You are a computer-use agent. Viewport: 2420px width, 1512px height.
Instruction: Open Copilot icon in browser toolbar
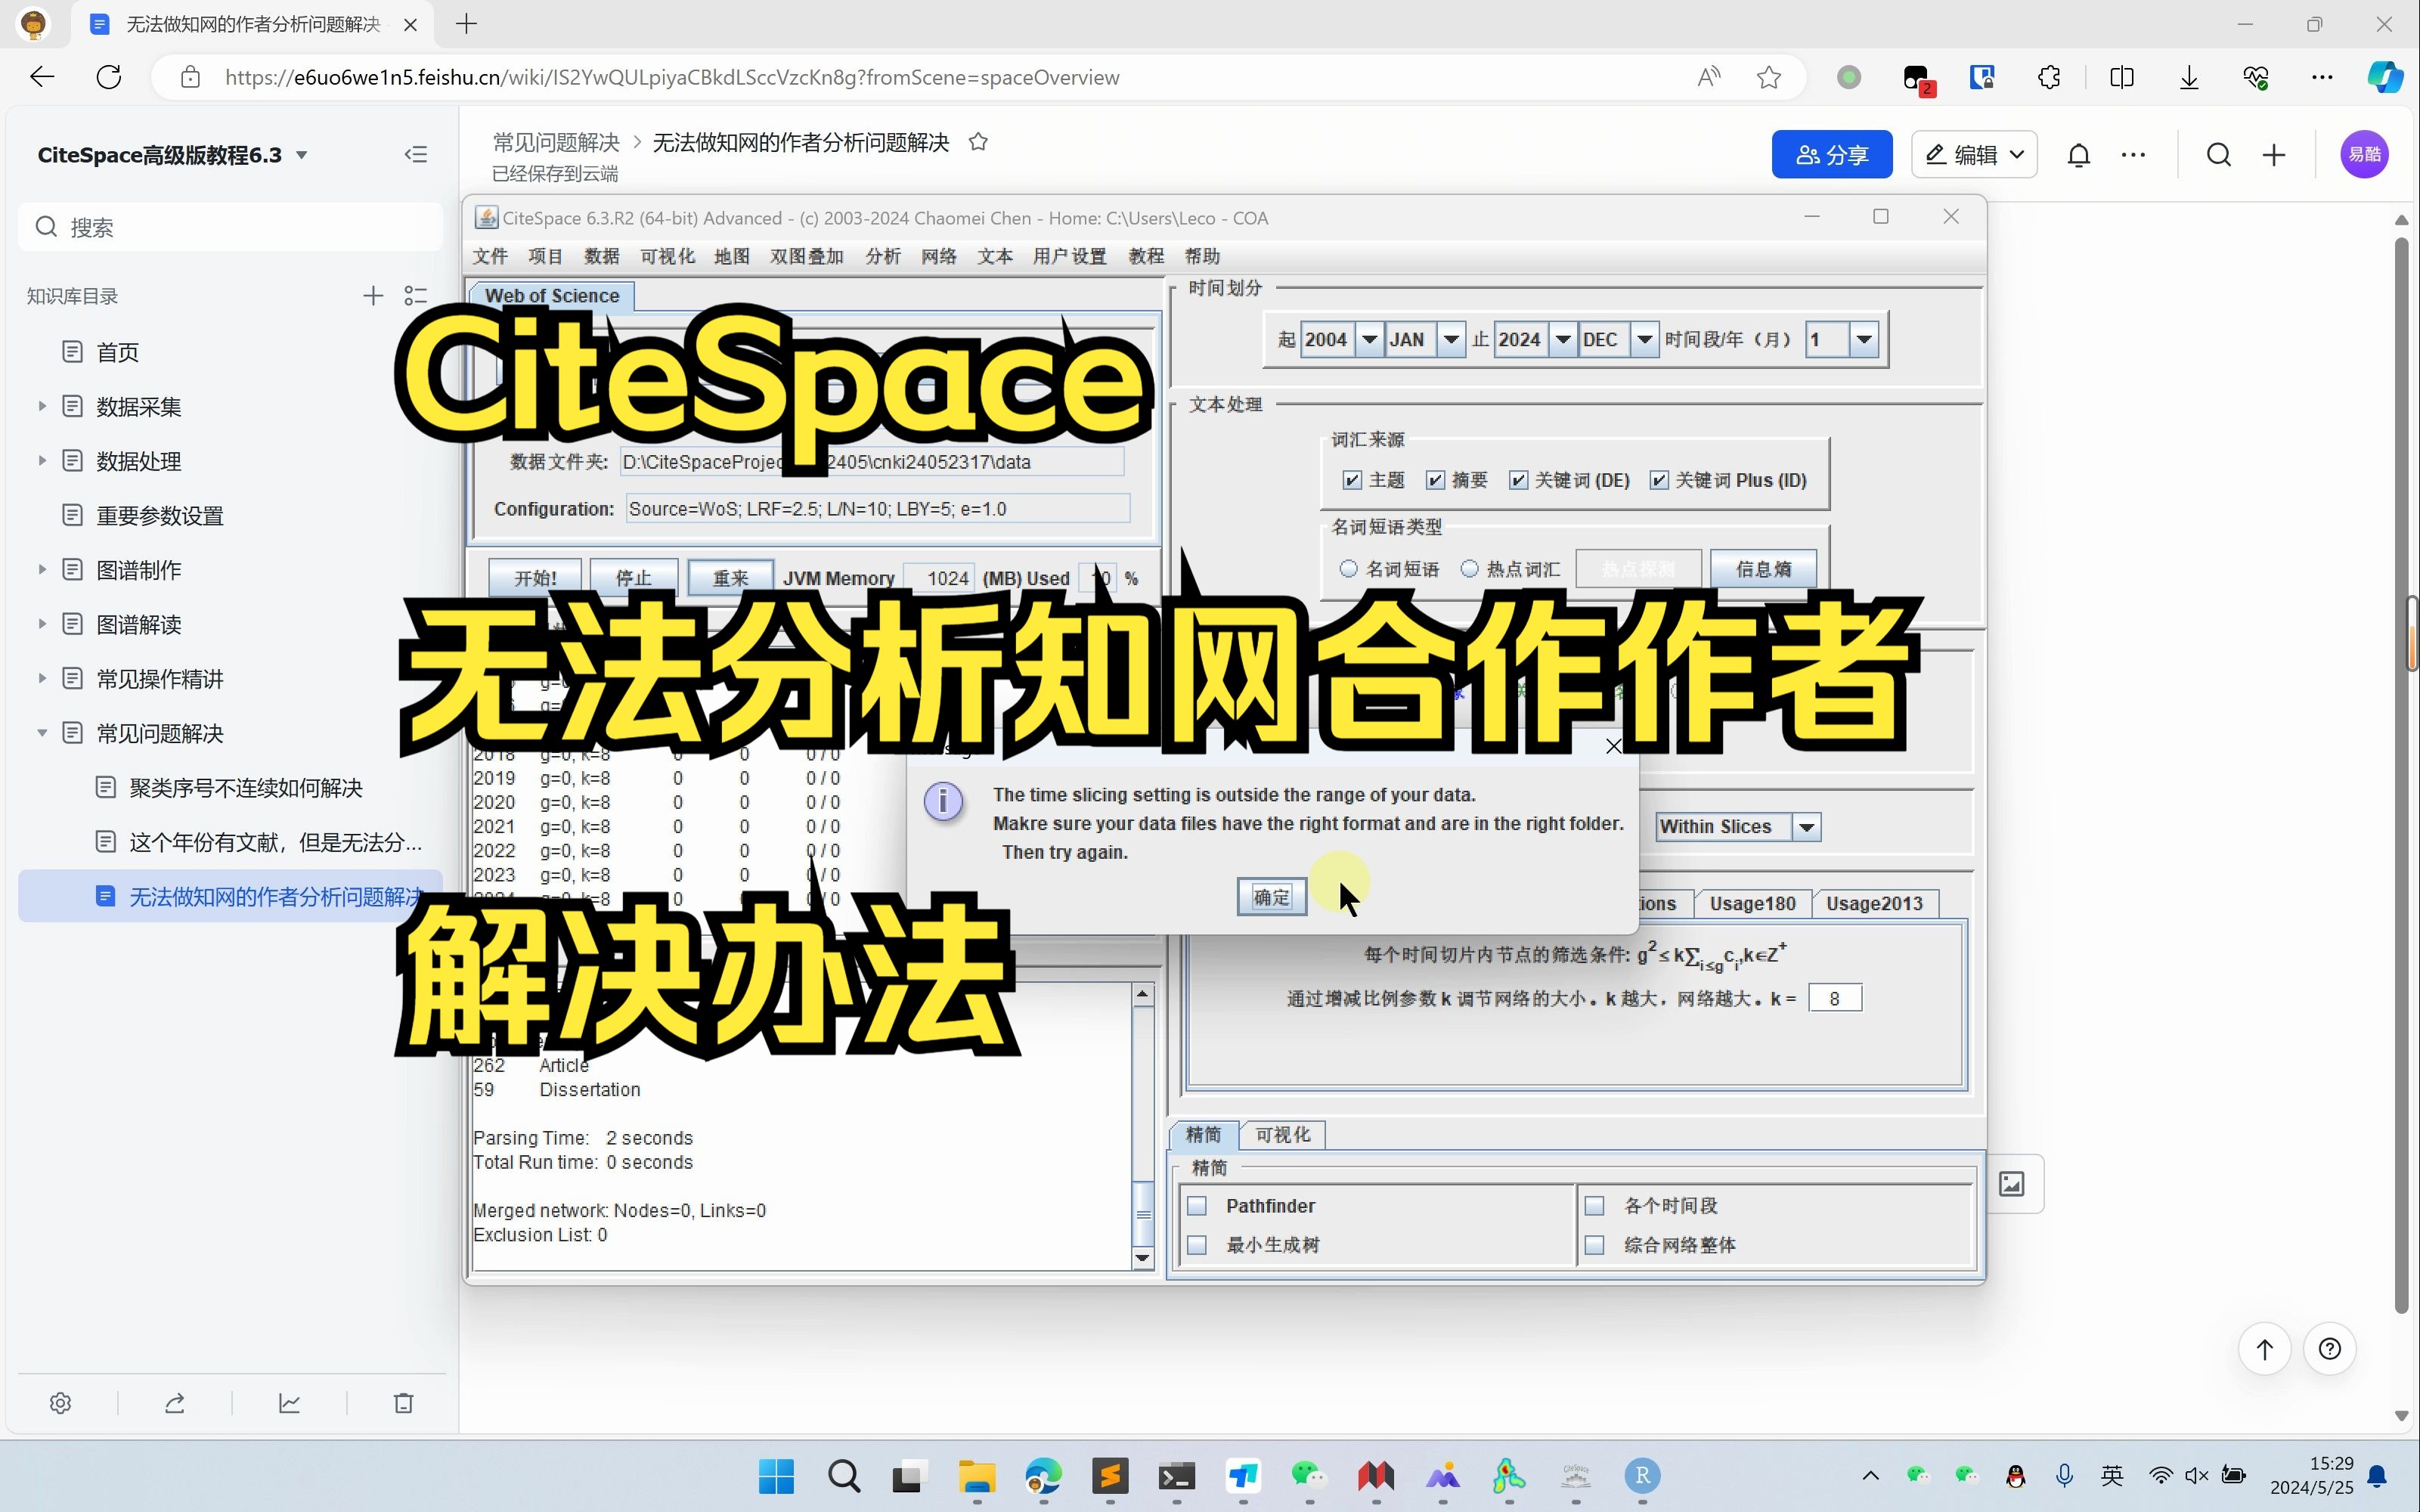(2385, 77)
